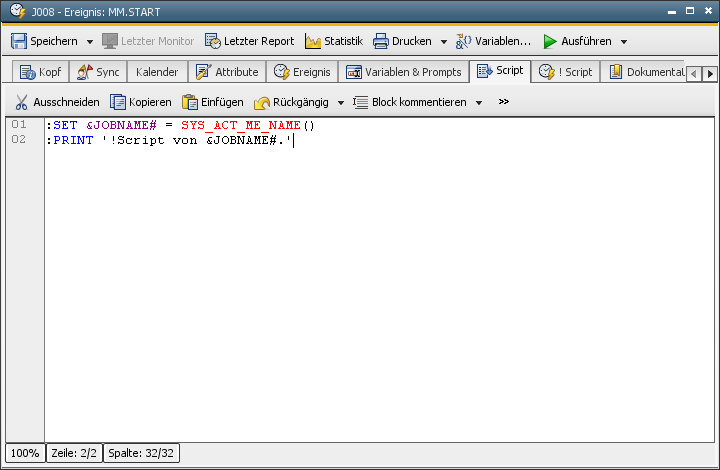The image size is (720, 470).
Task: Switch to the Ereignis tab
Action: pyautogui.click(x=302, y=72)
